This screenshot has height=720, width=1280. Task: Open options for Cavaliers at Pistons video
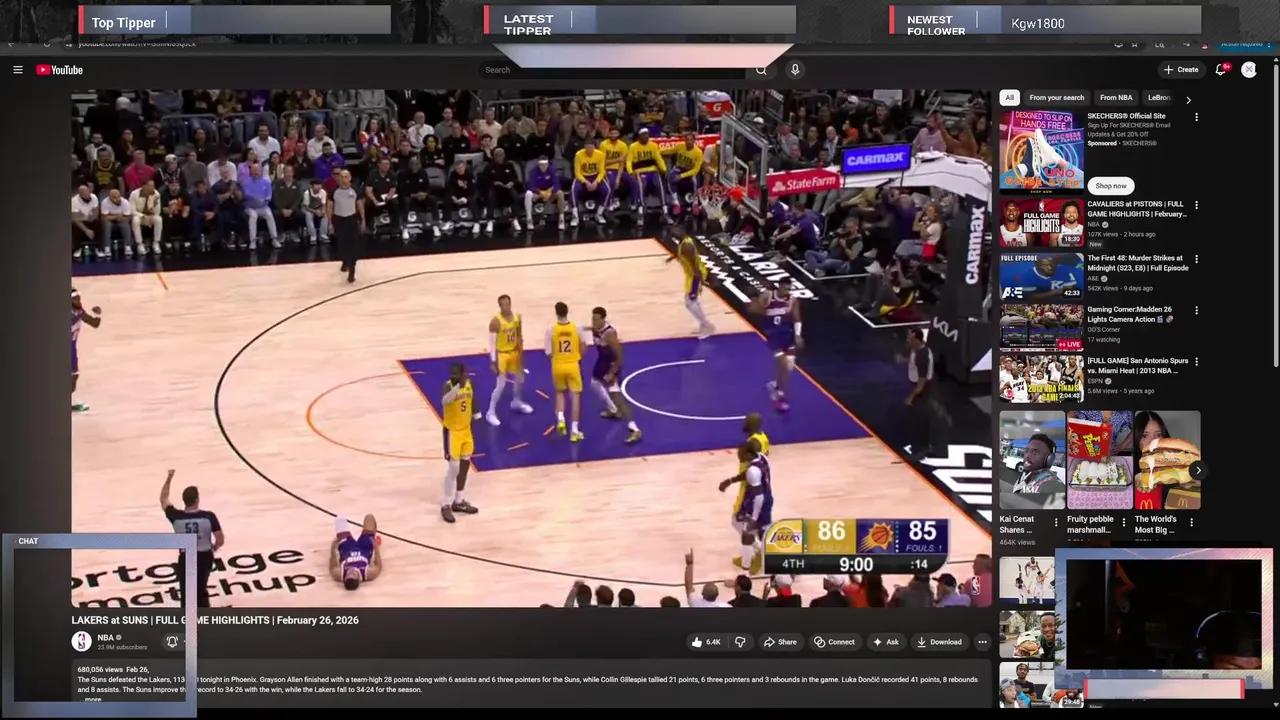(x=1196, y=205)
